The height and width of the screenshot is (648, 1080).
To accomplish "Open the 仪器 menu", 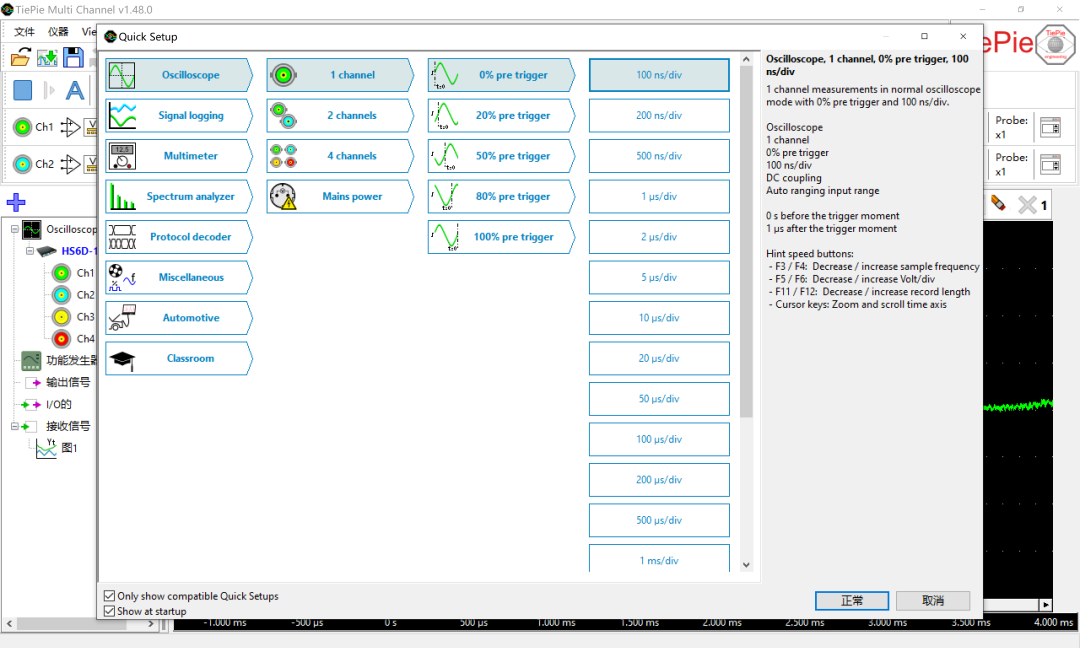I will coord(58,32).
